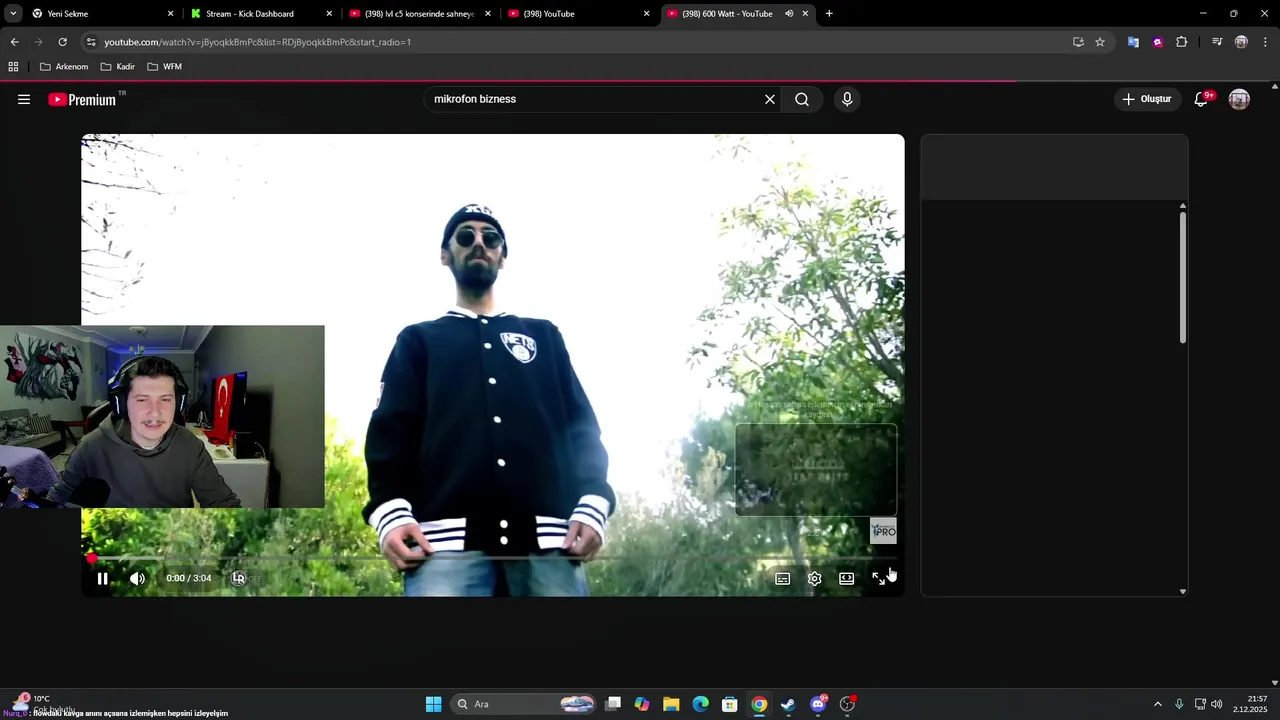
Task: Open YouTube account avatar menu
Action: [x=1239, y=99]
